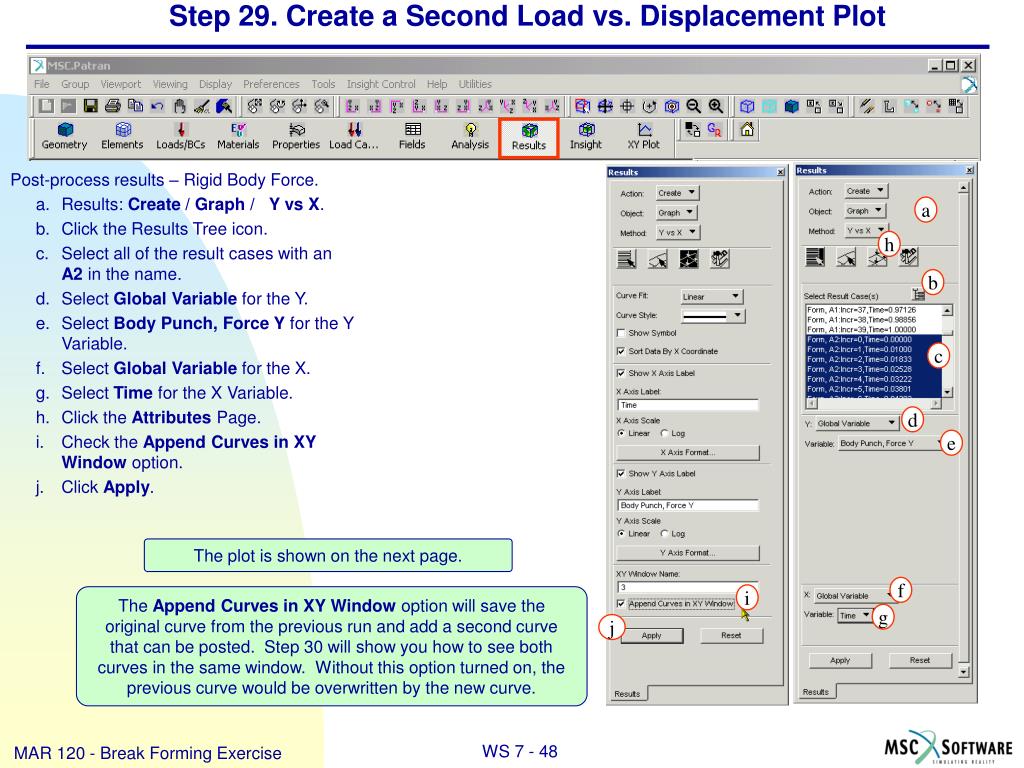Click the Undo arrow toolbar icon
Screen dimensions: 1024x768
(x=157, y=106)
